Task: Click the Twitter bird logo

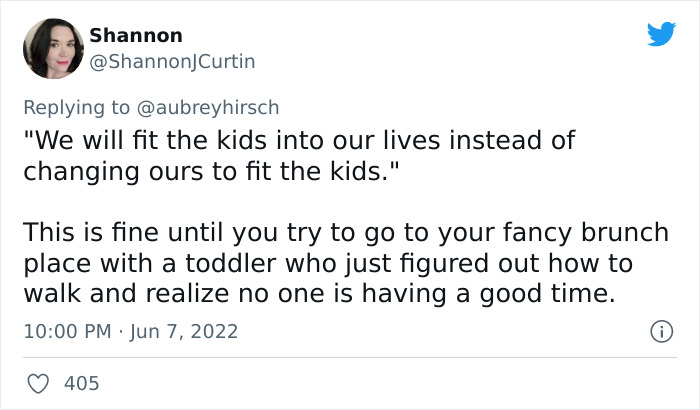Action: [661, 34]
